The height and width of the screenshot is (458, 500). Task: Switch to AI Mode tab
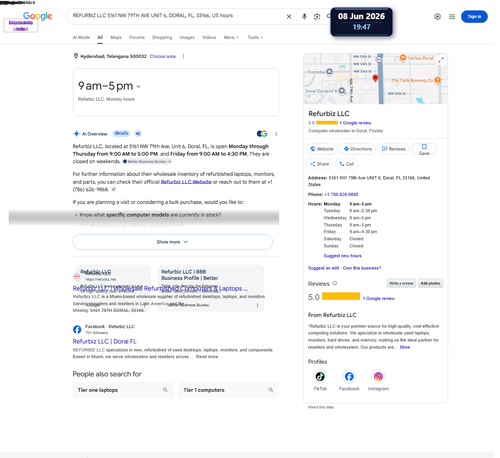pyautogui.click(x=81, y=37)
